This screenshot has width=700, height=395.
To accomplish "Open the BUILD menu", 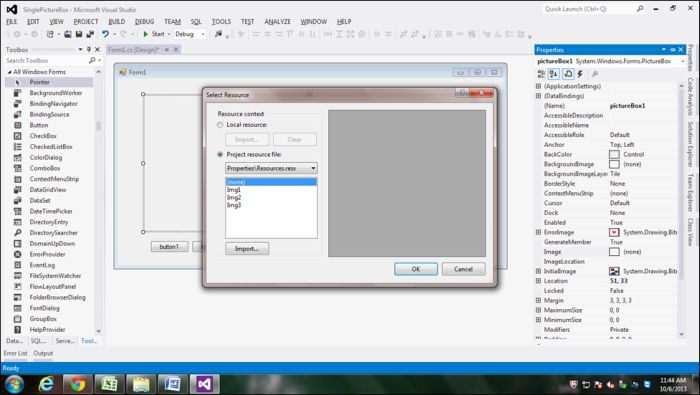I will (117, 21).
